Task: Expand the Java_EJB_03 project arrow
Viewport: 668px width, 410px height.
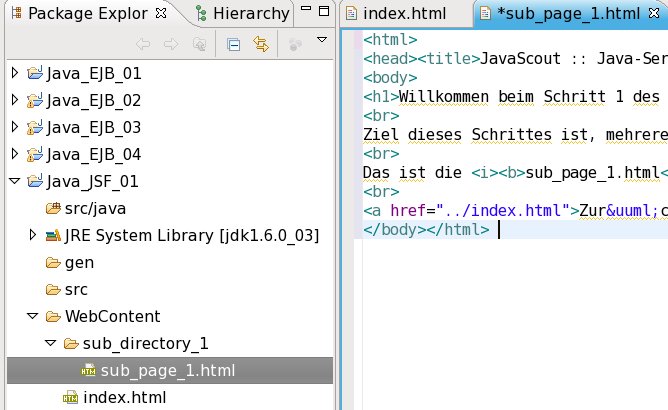Action: [x=14, y=128]
